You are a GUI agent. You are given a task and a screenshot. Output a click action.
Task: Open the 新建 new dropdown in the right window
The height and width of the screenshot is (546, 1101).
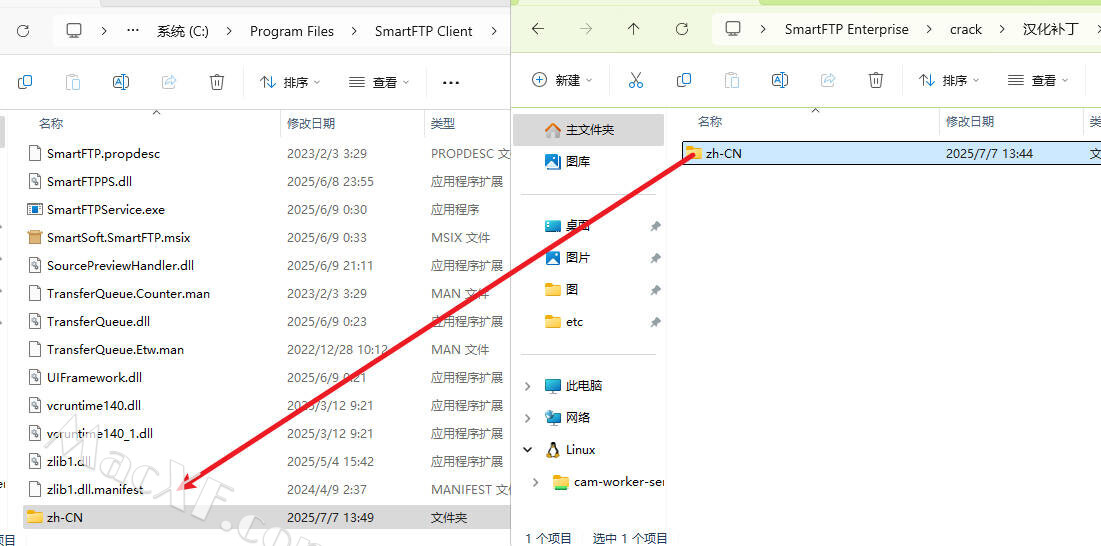(x=562, y=80)
